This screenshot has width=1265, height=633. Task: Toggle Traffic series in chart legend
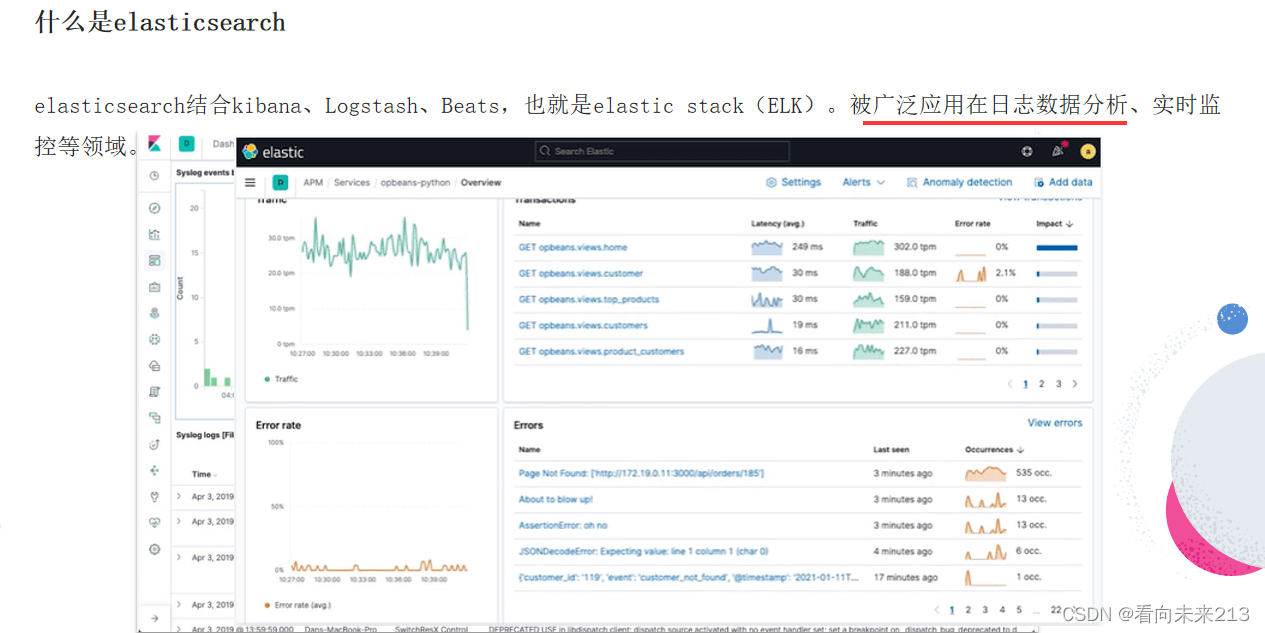point(281,379)
